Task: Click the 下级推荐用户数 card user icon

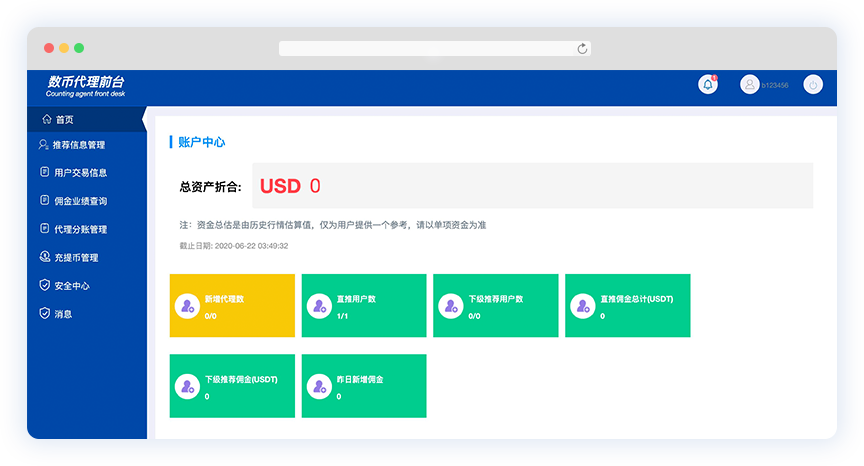Action: coord(451,306)
